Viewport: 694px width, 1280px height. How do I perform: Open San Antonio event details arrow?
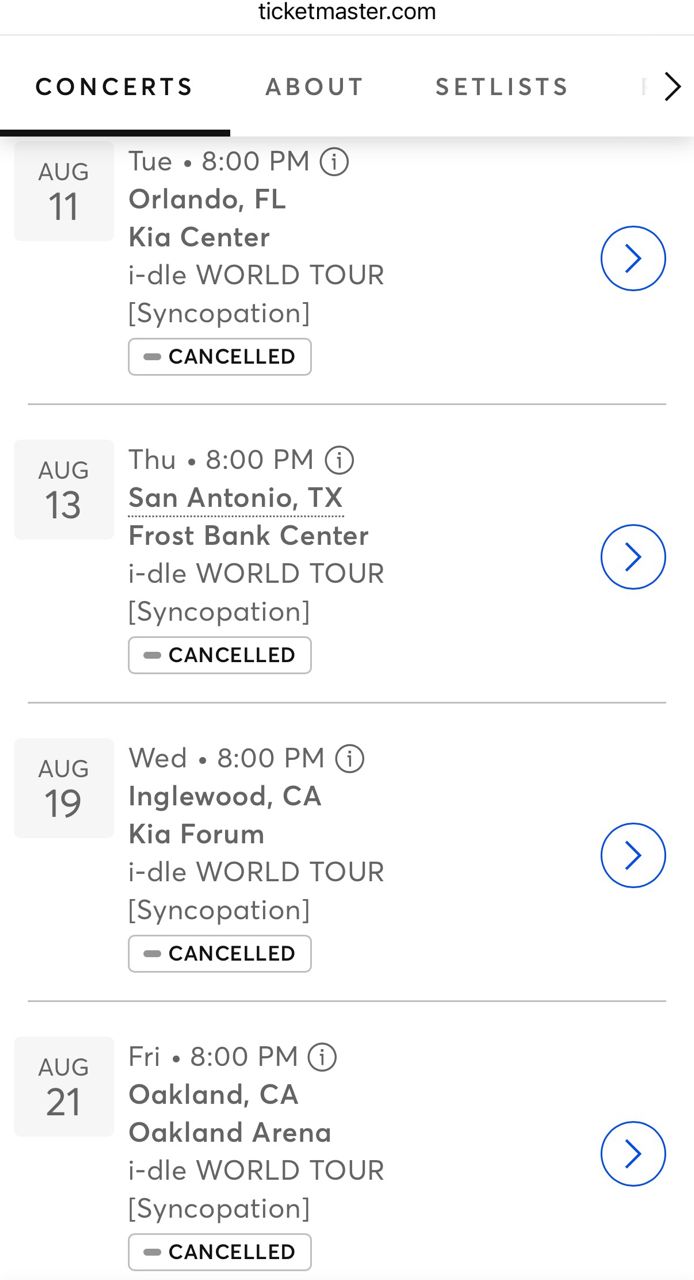pos(632,557)
